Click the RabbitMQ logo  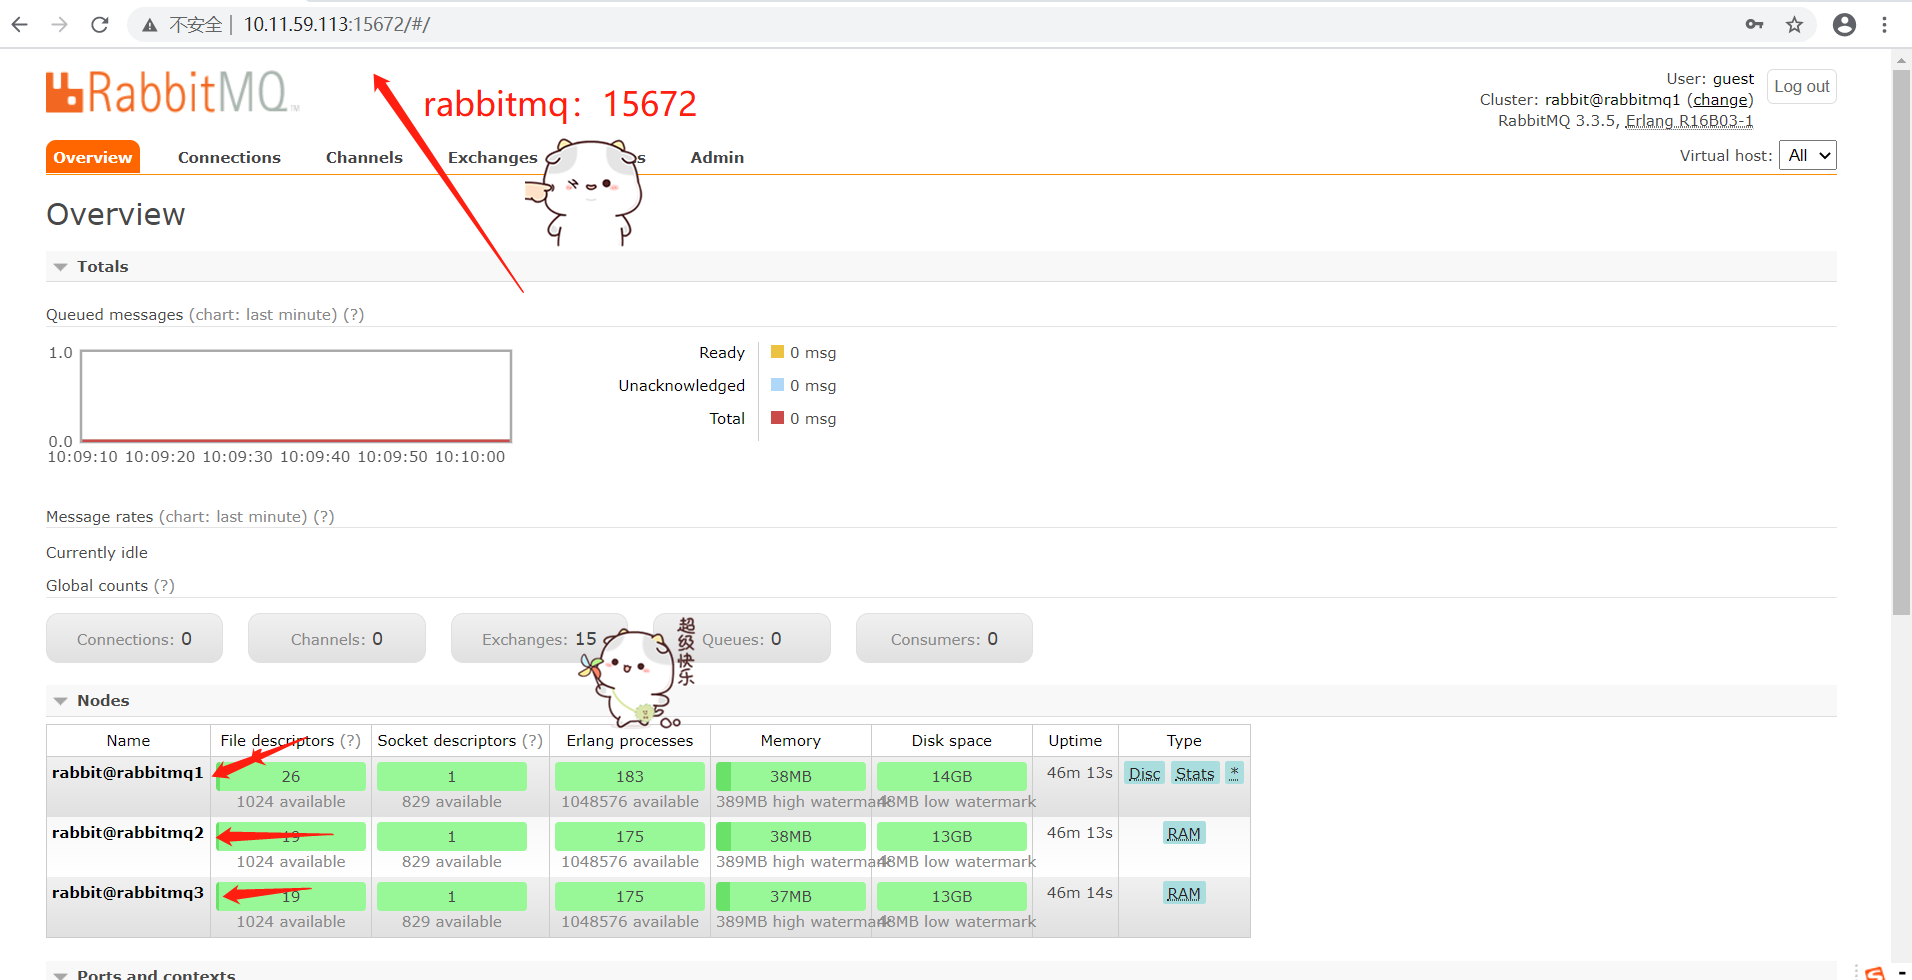tap(172, 92)
